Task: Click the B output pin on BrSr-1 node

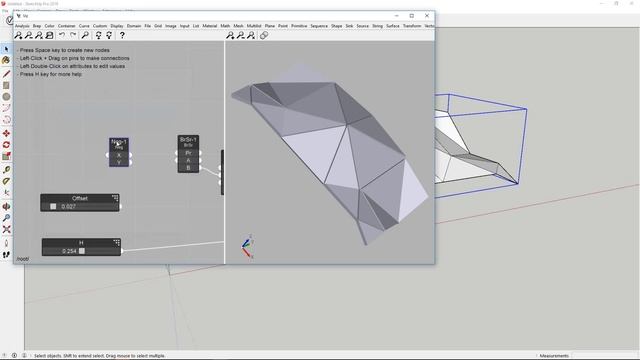Action: click(x=200, y=168)
